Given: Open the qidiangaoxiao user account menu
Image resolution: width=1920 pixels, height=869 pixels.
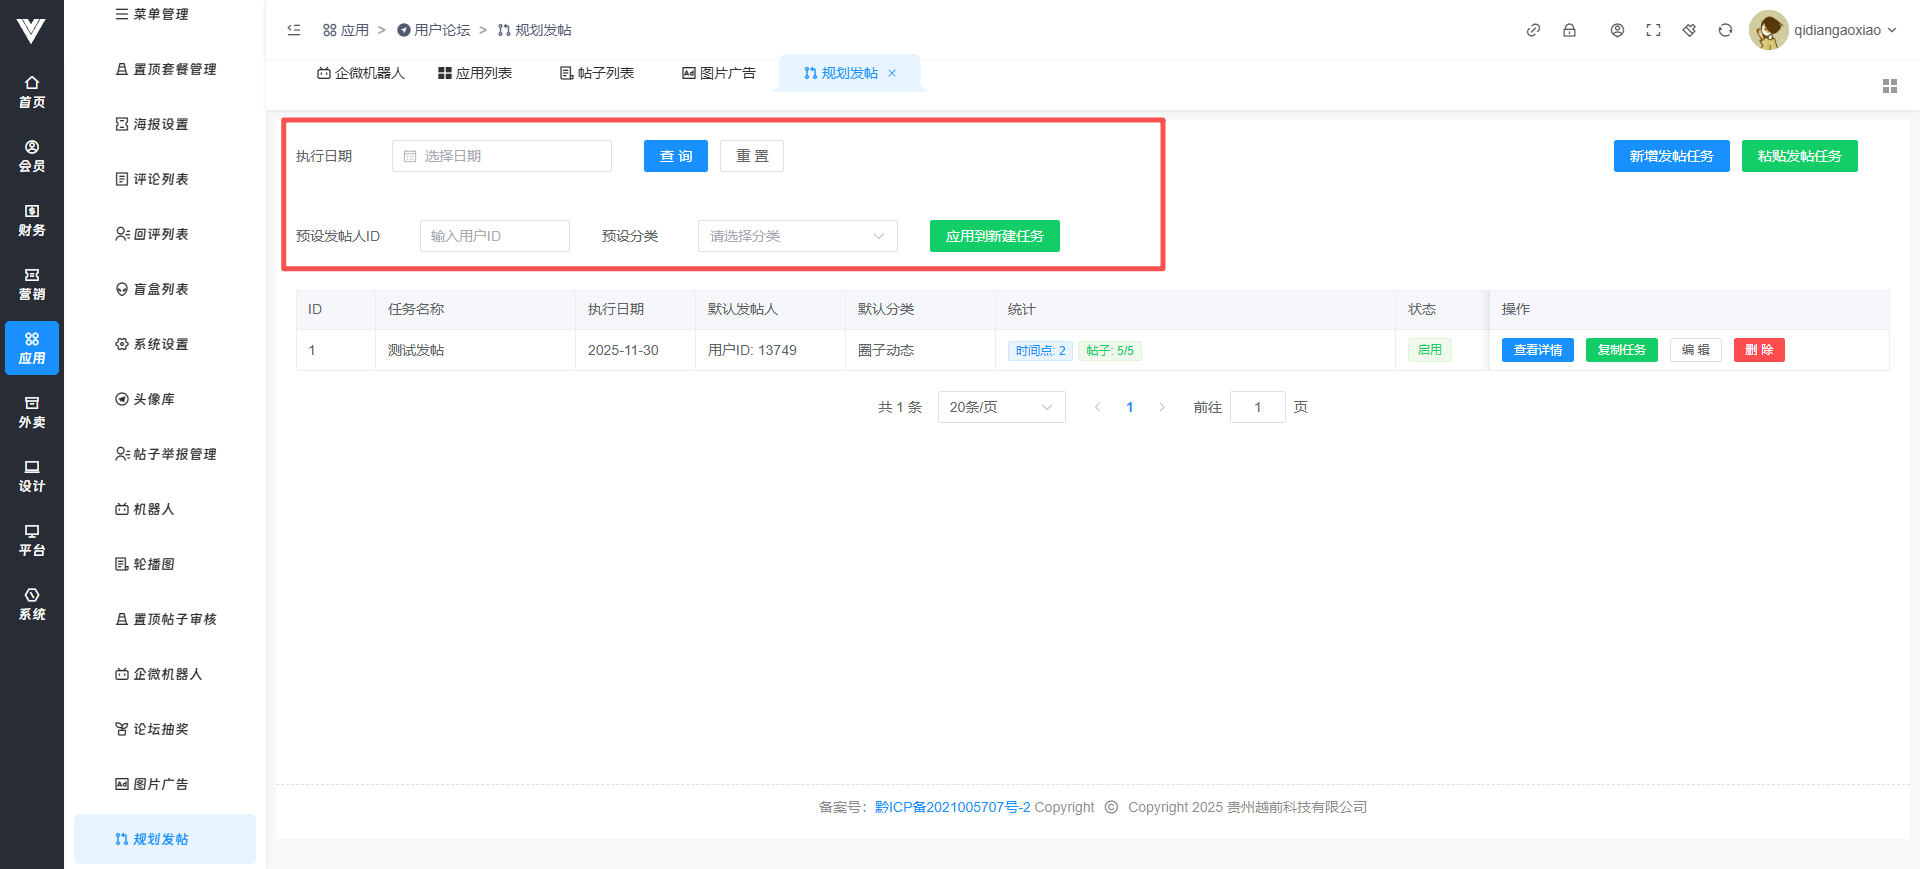Looking at the screenshot, I should 1823,30.
